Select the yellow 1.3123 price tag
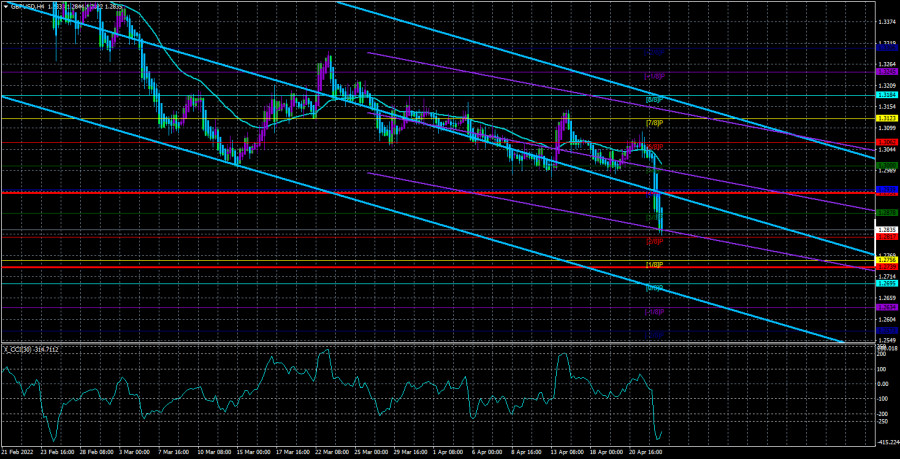 click(887, 118)
